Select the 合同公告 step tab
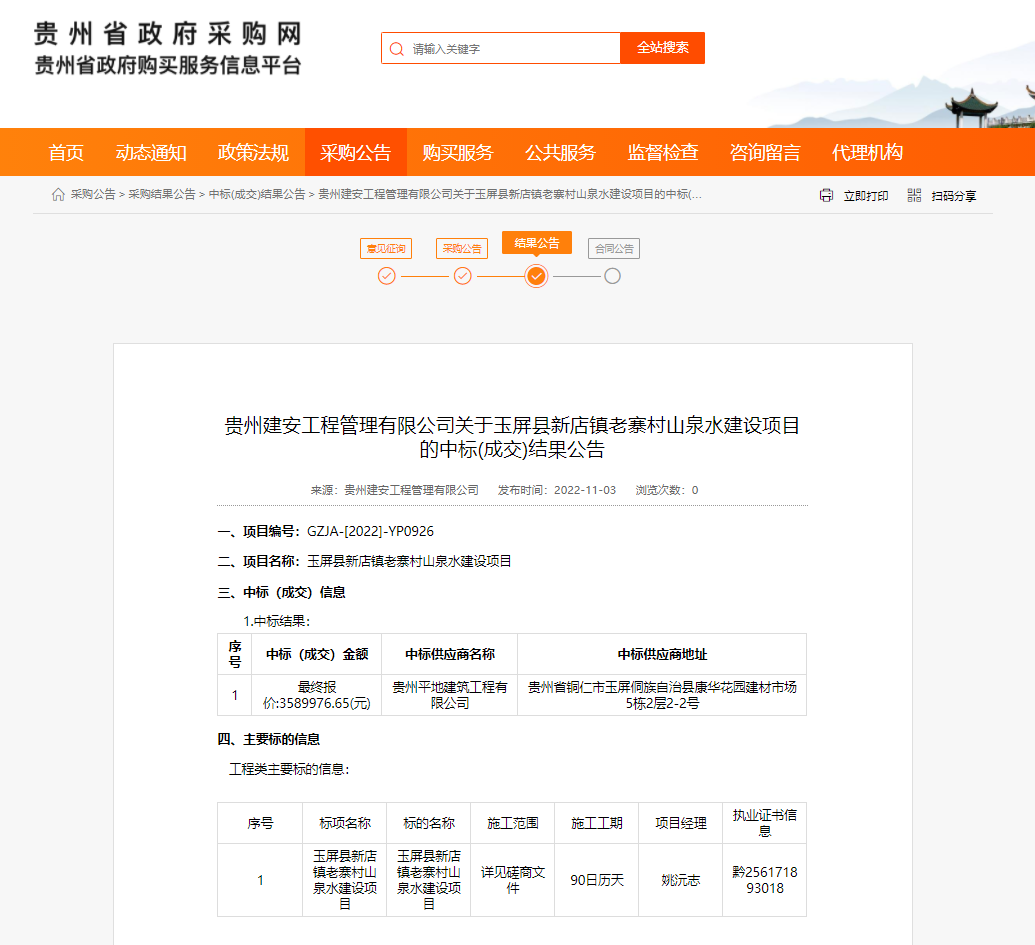The height and width of the screenshot is (945, 1035). [x=614, y=249]
